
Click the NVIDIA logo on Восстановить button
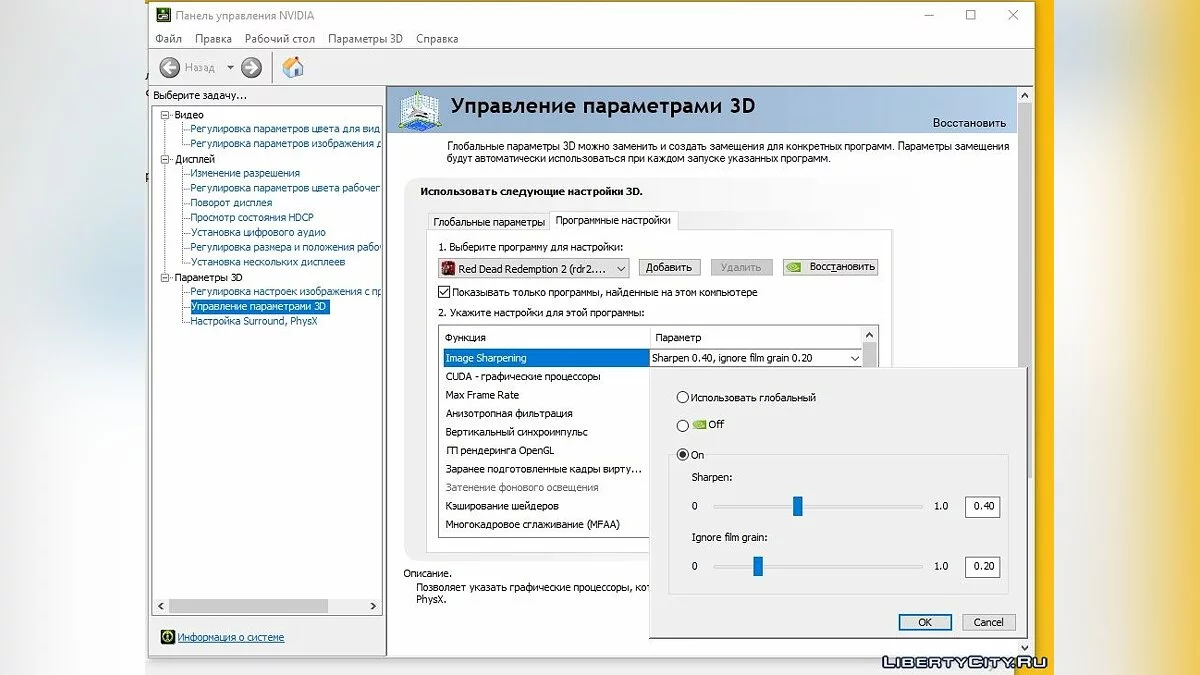(794, 267)
